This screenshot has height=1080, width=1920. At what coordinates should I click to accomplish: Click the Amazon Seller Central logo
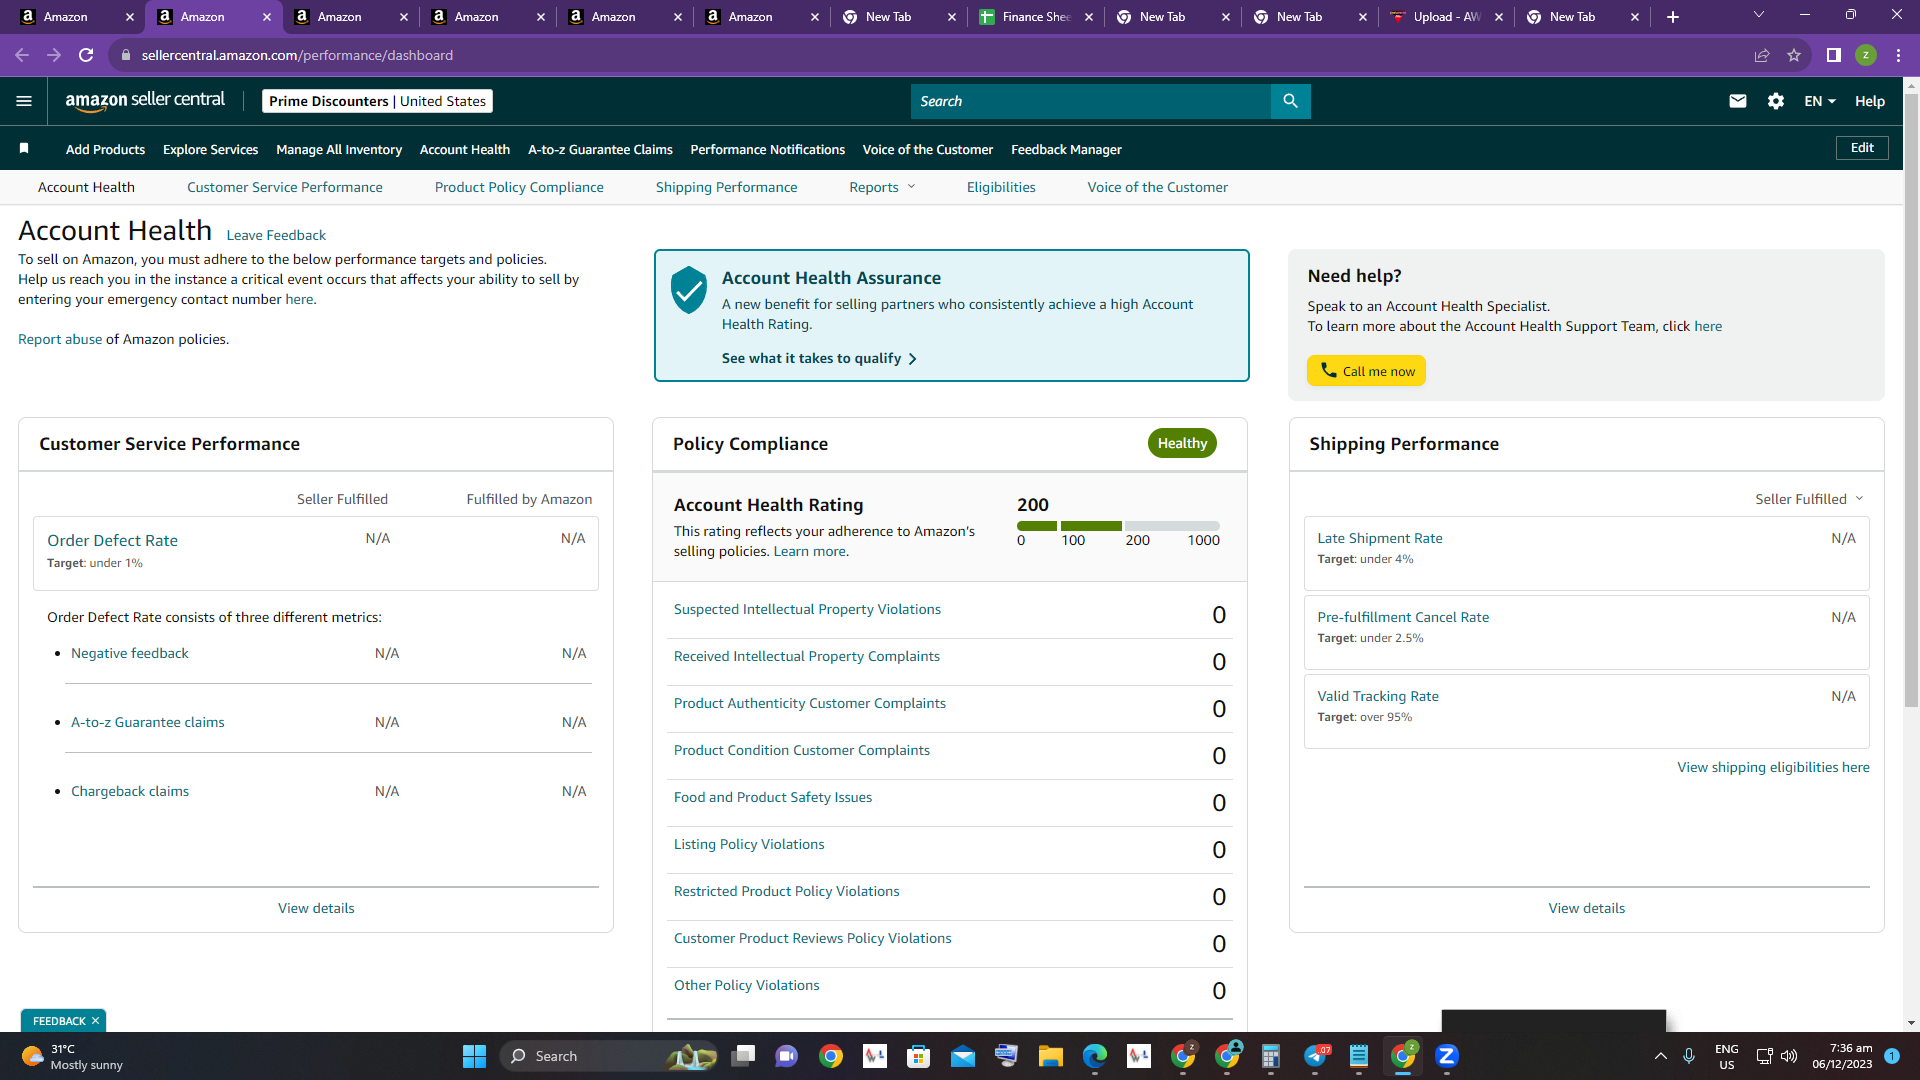pos(145,101)
